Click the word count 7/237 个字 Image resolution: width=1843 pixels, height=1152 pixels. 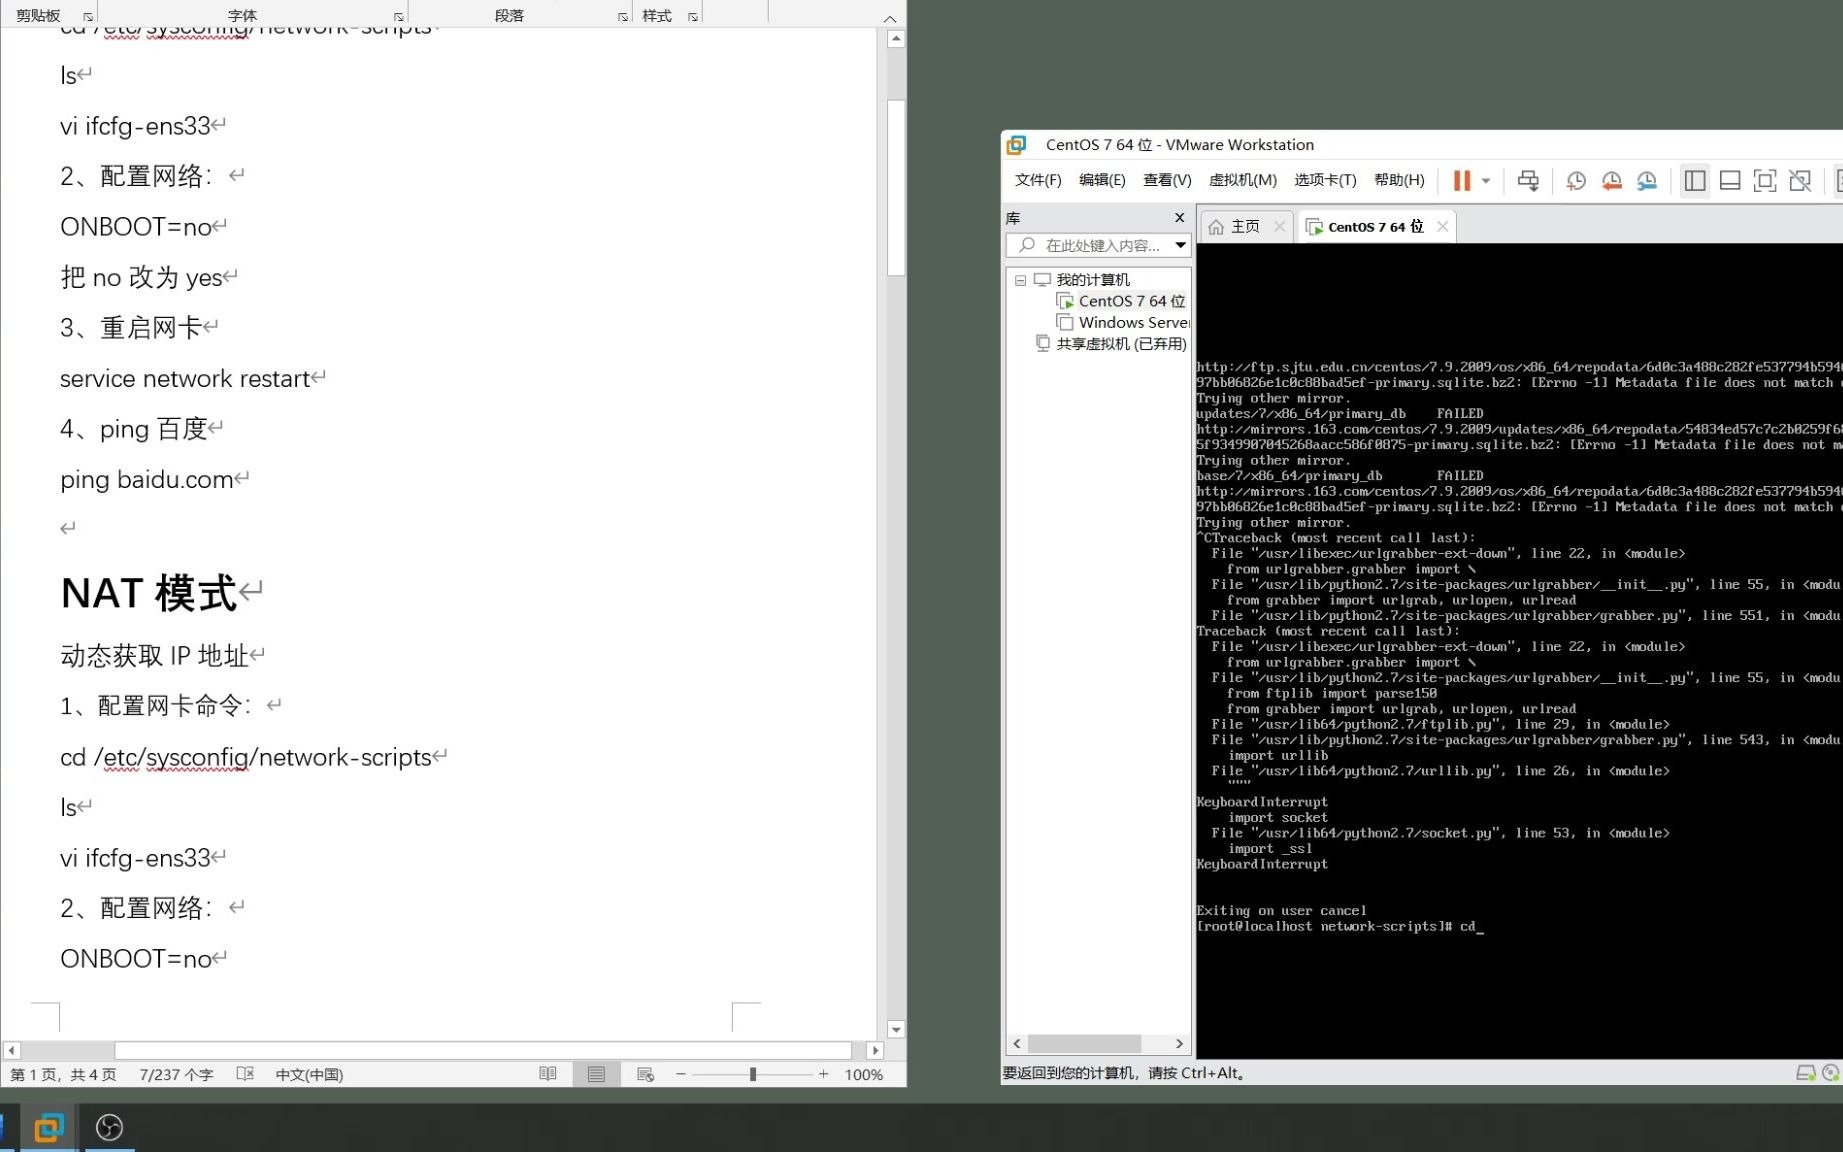(x=176, y=1074)
